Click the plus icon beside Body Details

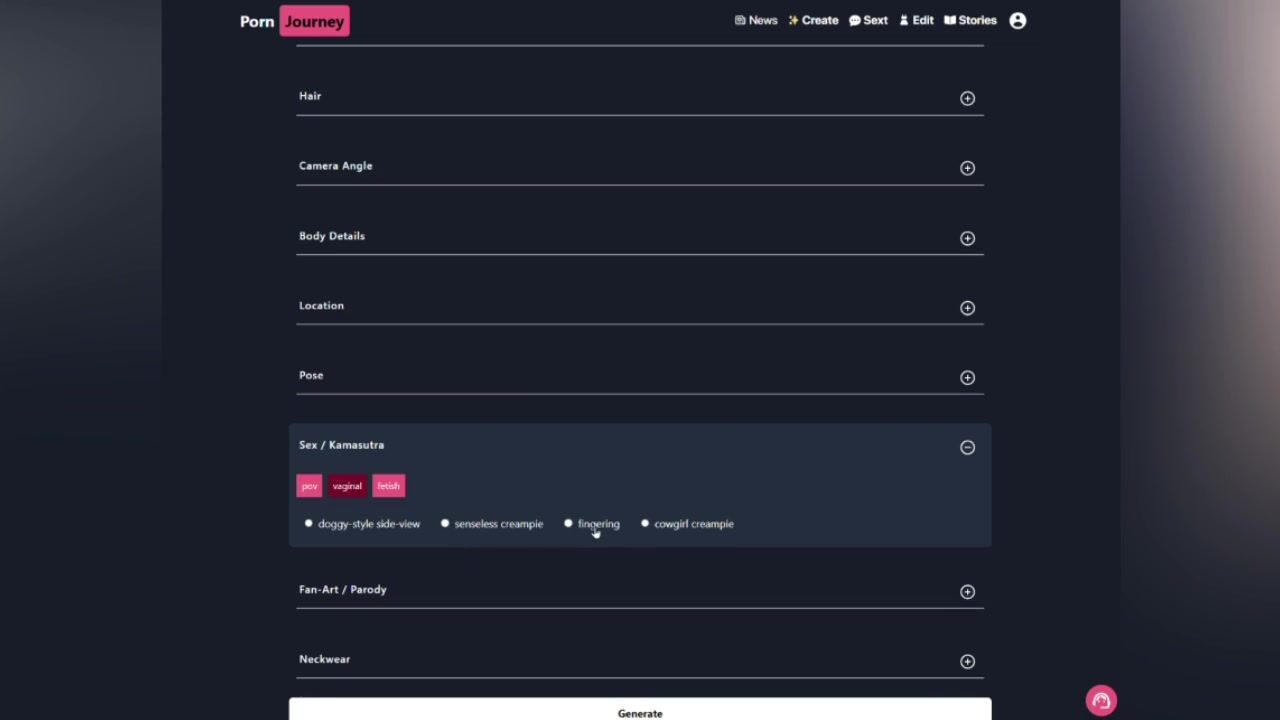click(x=967, y=238)
